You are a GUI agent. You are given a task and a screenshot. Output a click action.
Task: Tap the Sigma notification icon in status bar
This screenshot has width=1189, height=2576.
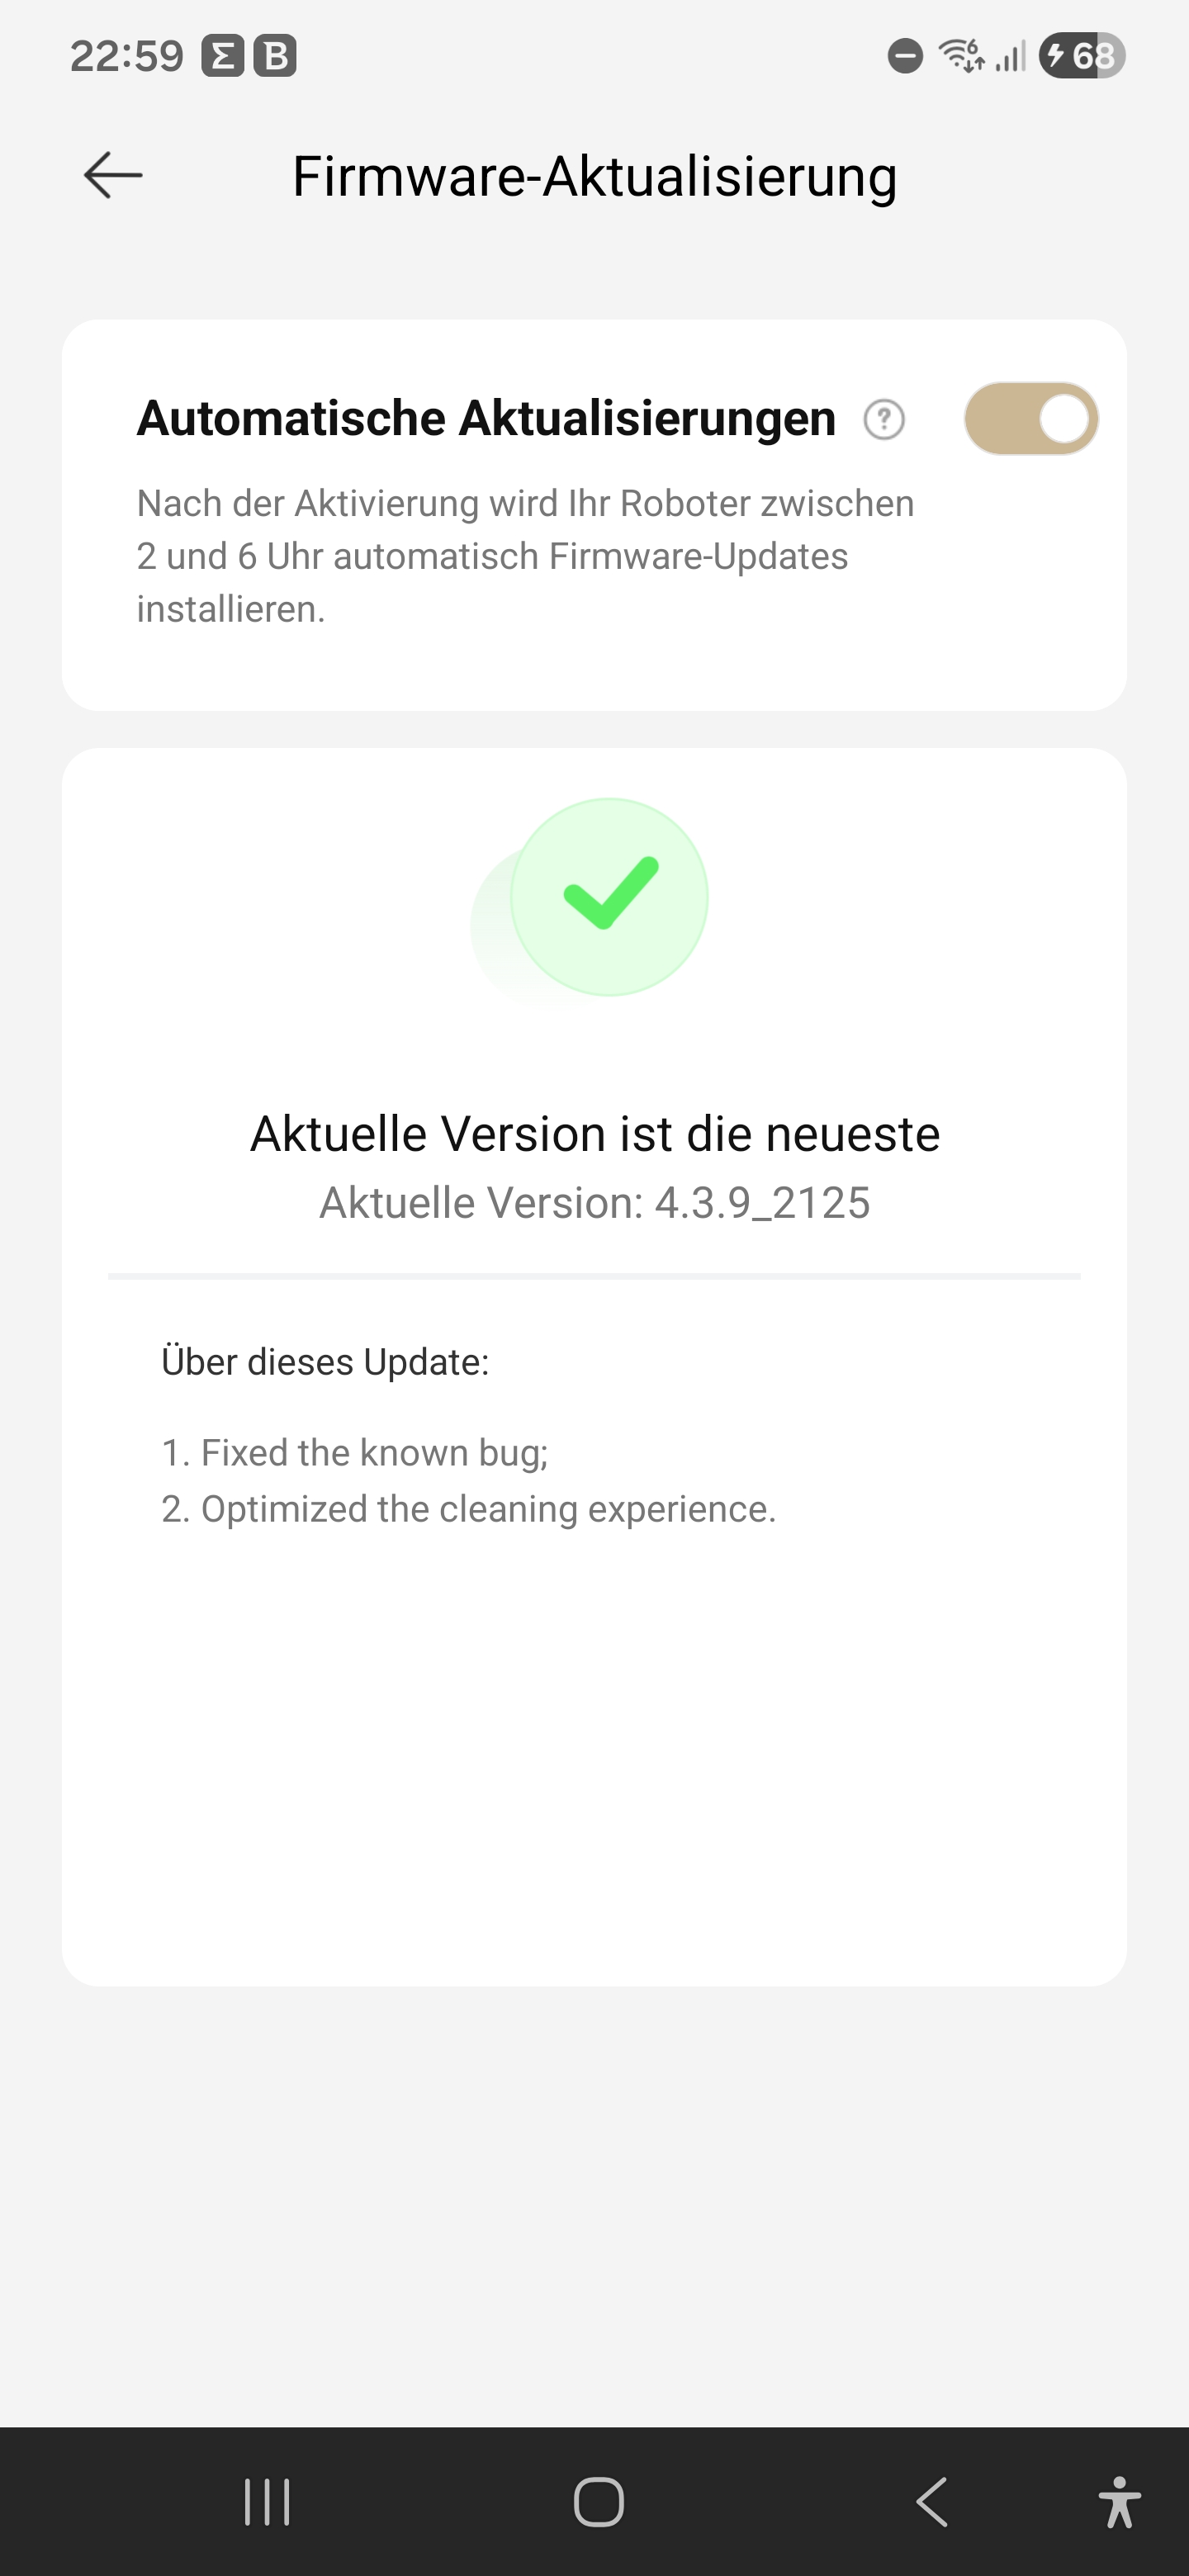point(223,56)
